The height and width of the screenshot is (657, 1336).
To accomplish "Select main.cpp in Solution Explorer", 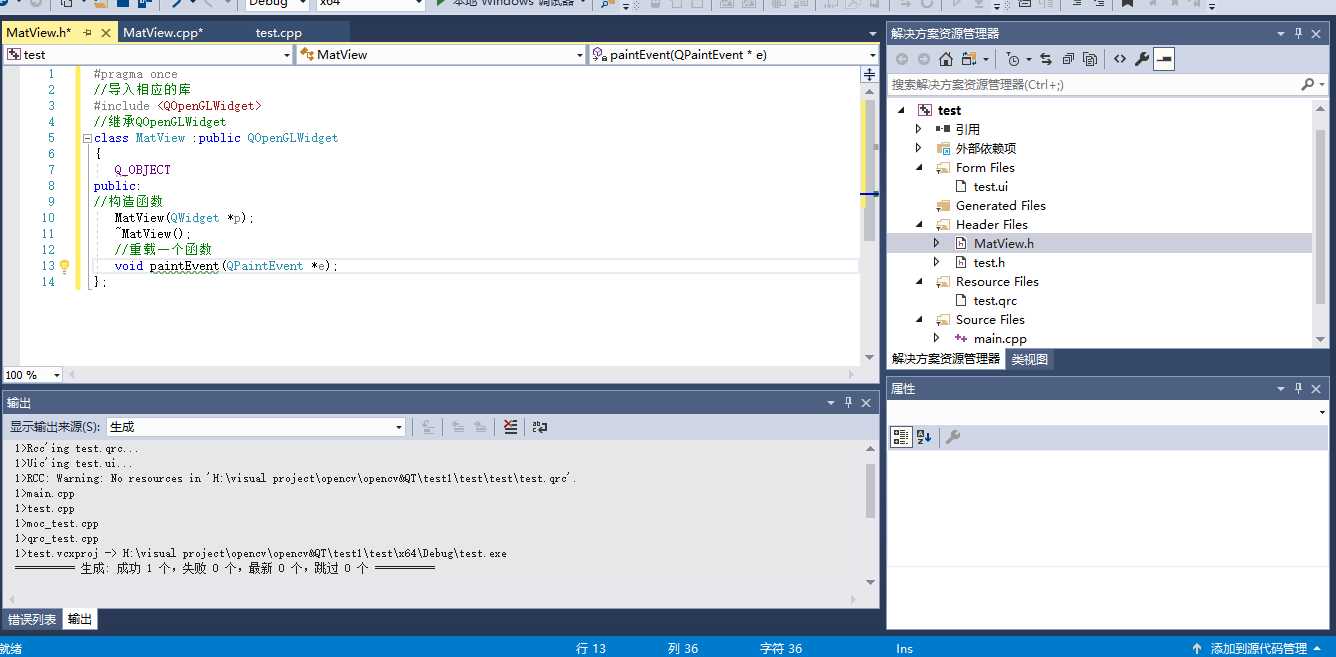I will click(1000, 339).
